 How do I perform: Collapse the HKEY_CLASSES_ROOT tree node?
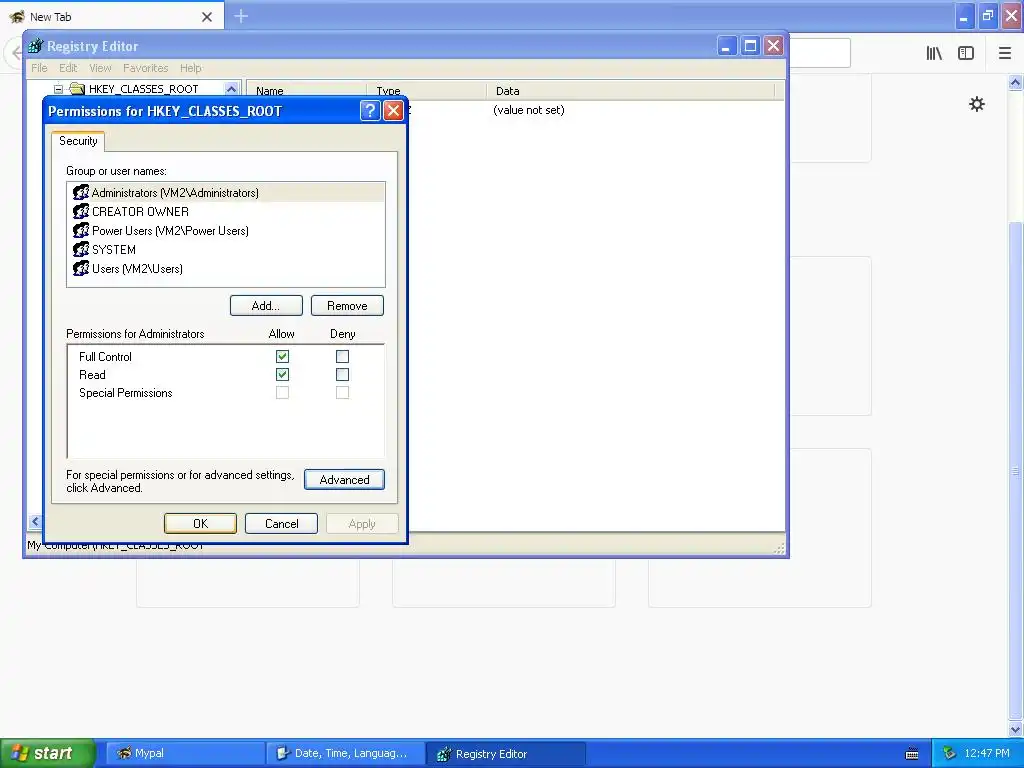pos(58,89)
